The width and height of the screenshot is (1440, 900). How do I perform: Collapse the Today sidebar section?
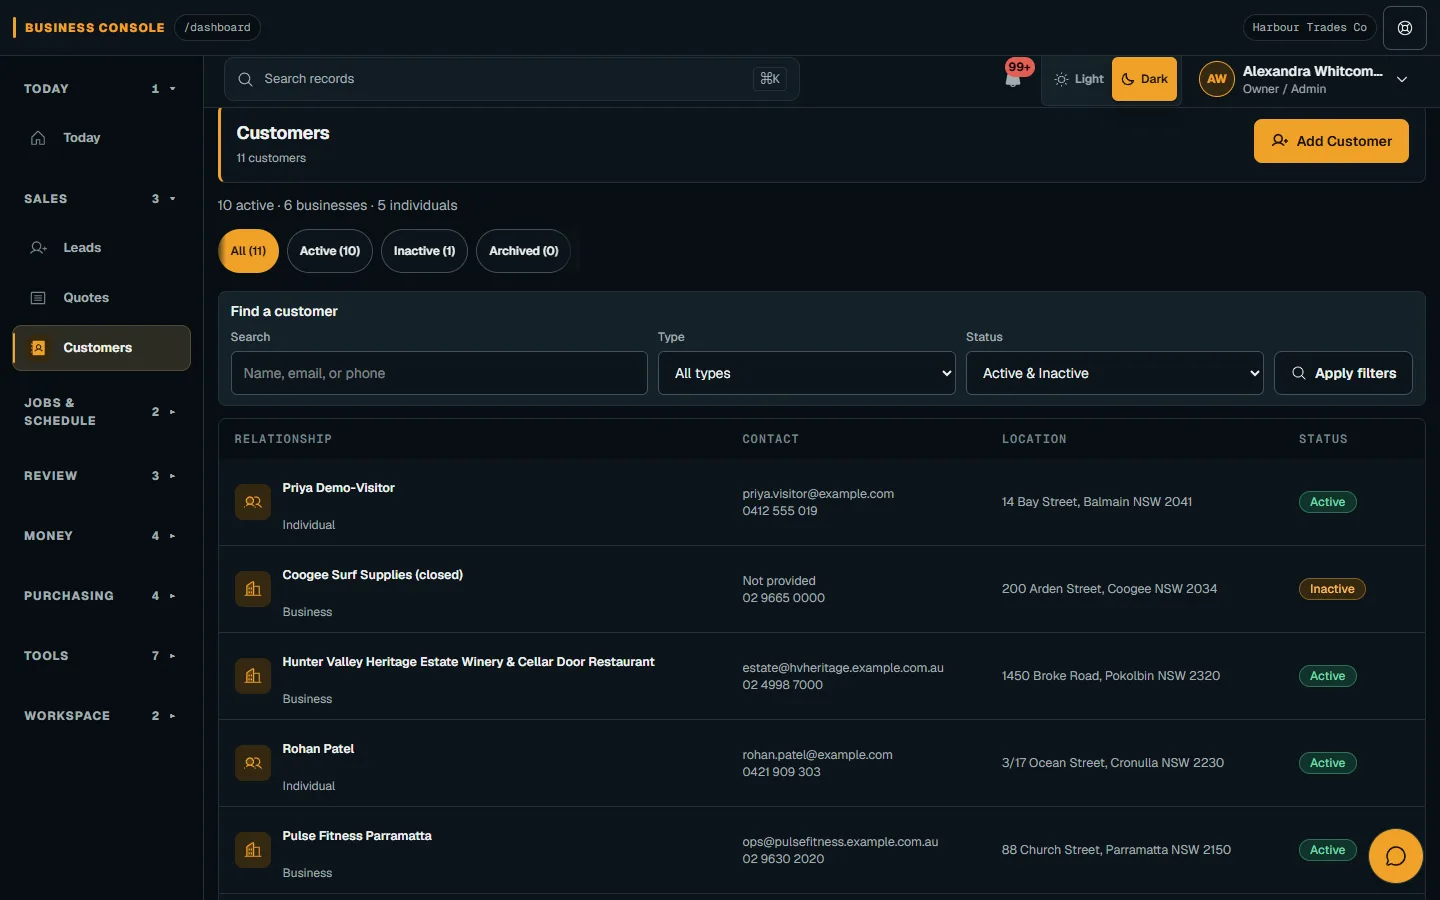coord(100,89)
